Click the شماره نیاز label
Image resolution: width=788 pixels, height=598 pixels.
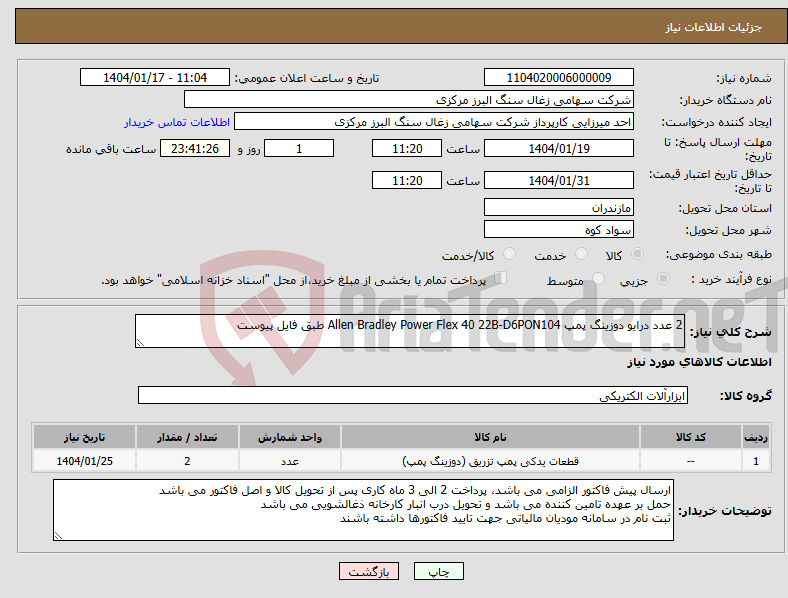(x=744, y=78)
